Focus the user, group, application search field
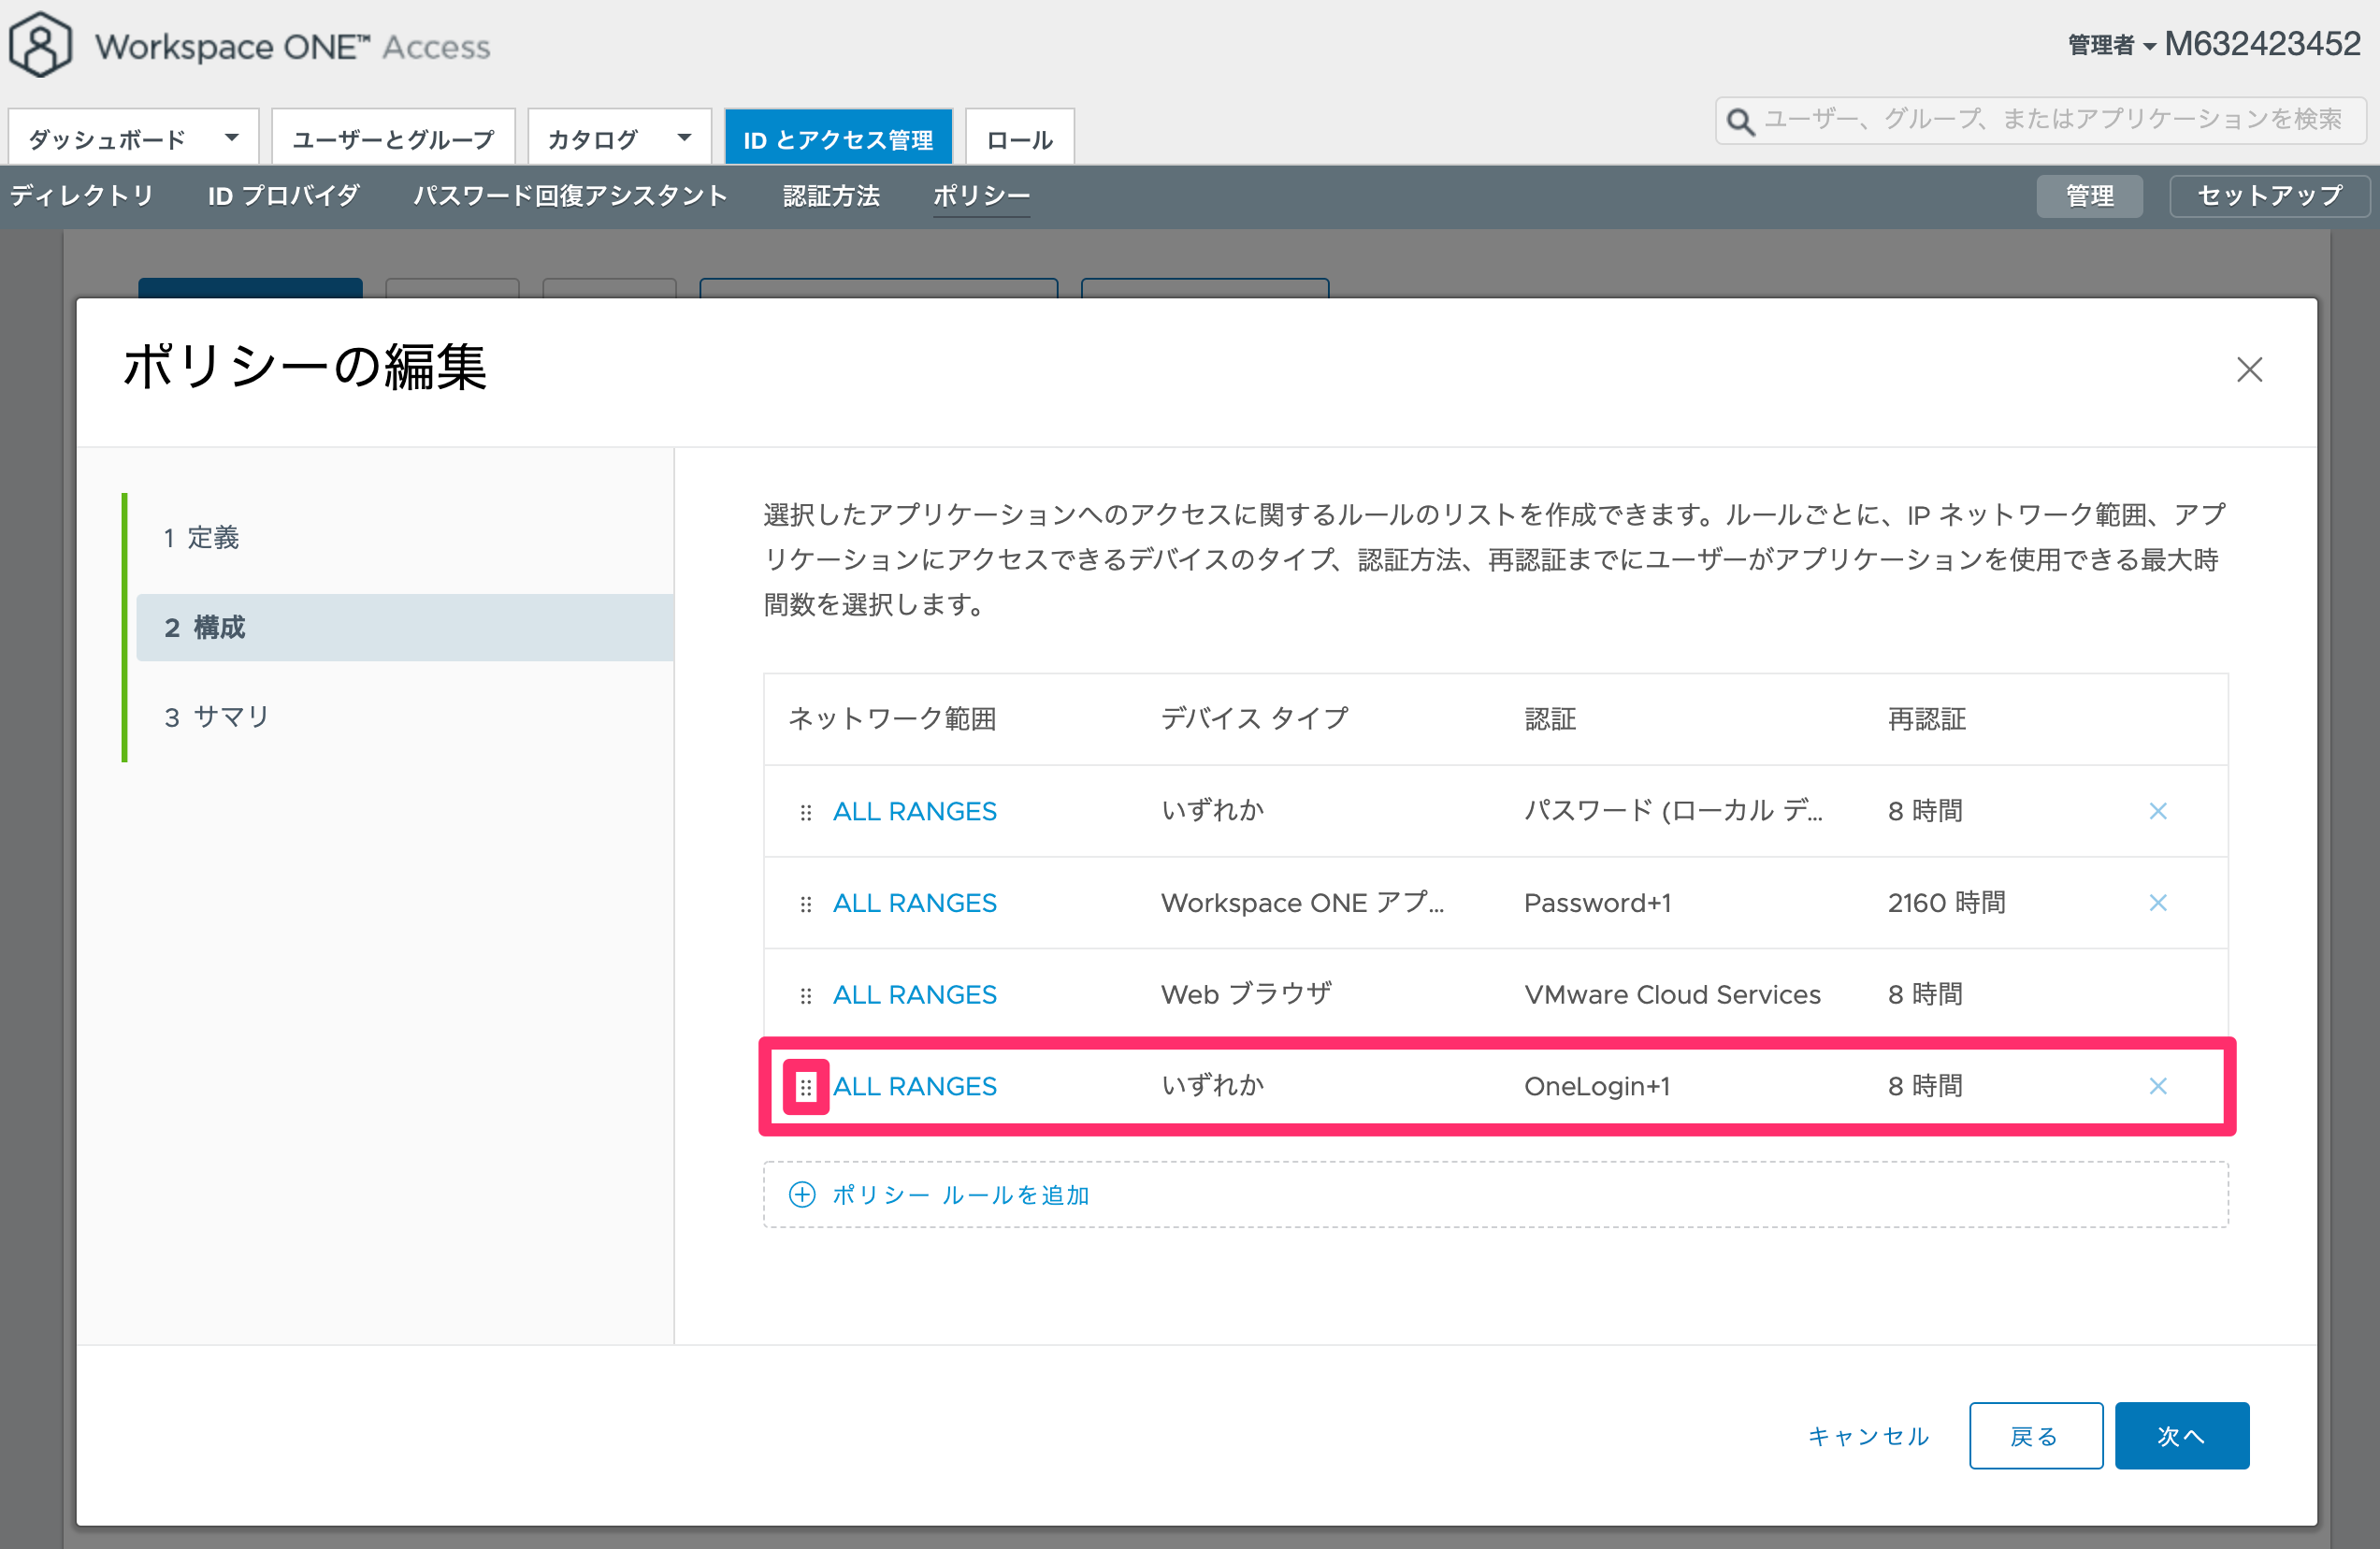Screen dimensions: 2380x1549 [2041, 121]
